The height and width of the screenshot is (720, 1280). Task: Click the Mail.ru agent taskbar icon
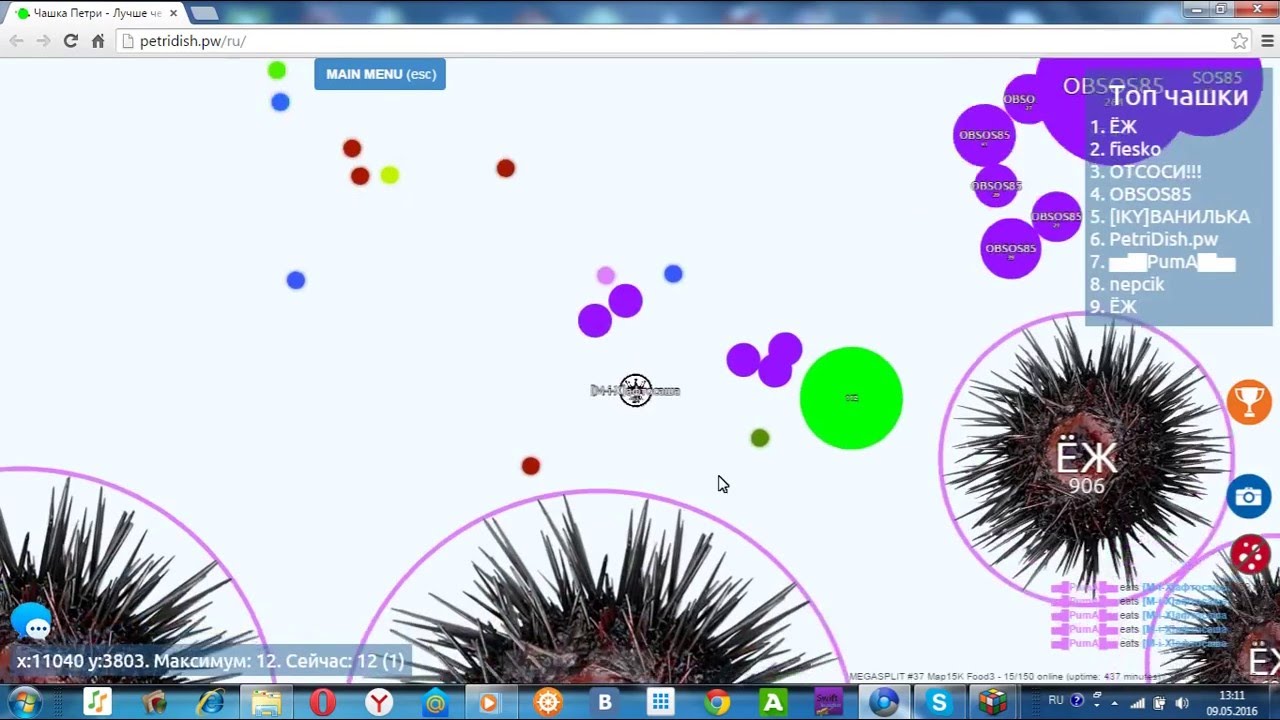point(435,702)
